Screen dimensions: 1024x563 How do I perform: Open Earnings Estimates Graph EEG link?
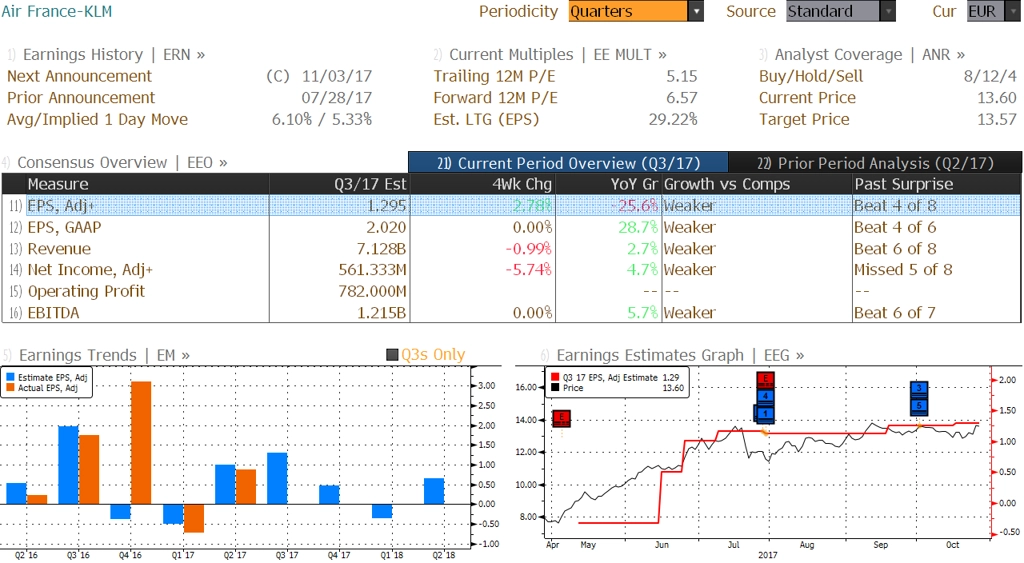point(680,355)
